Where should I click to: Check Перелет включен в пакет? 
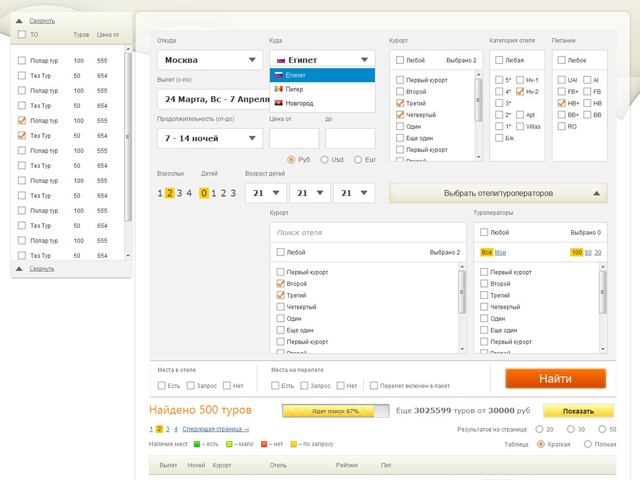click(373, 385)
